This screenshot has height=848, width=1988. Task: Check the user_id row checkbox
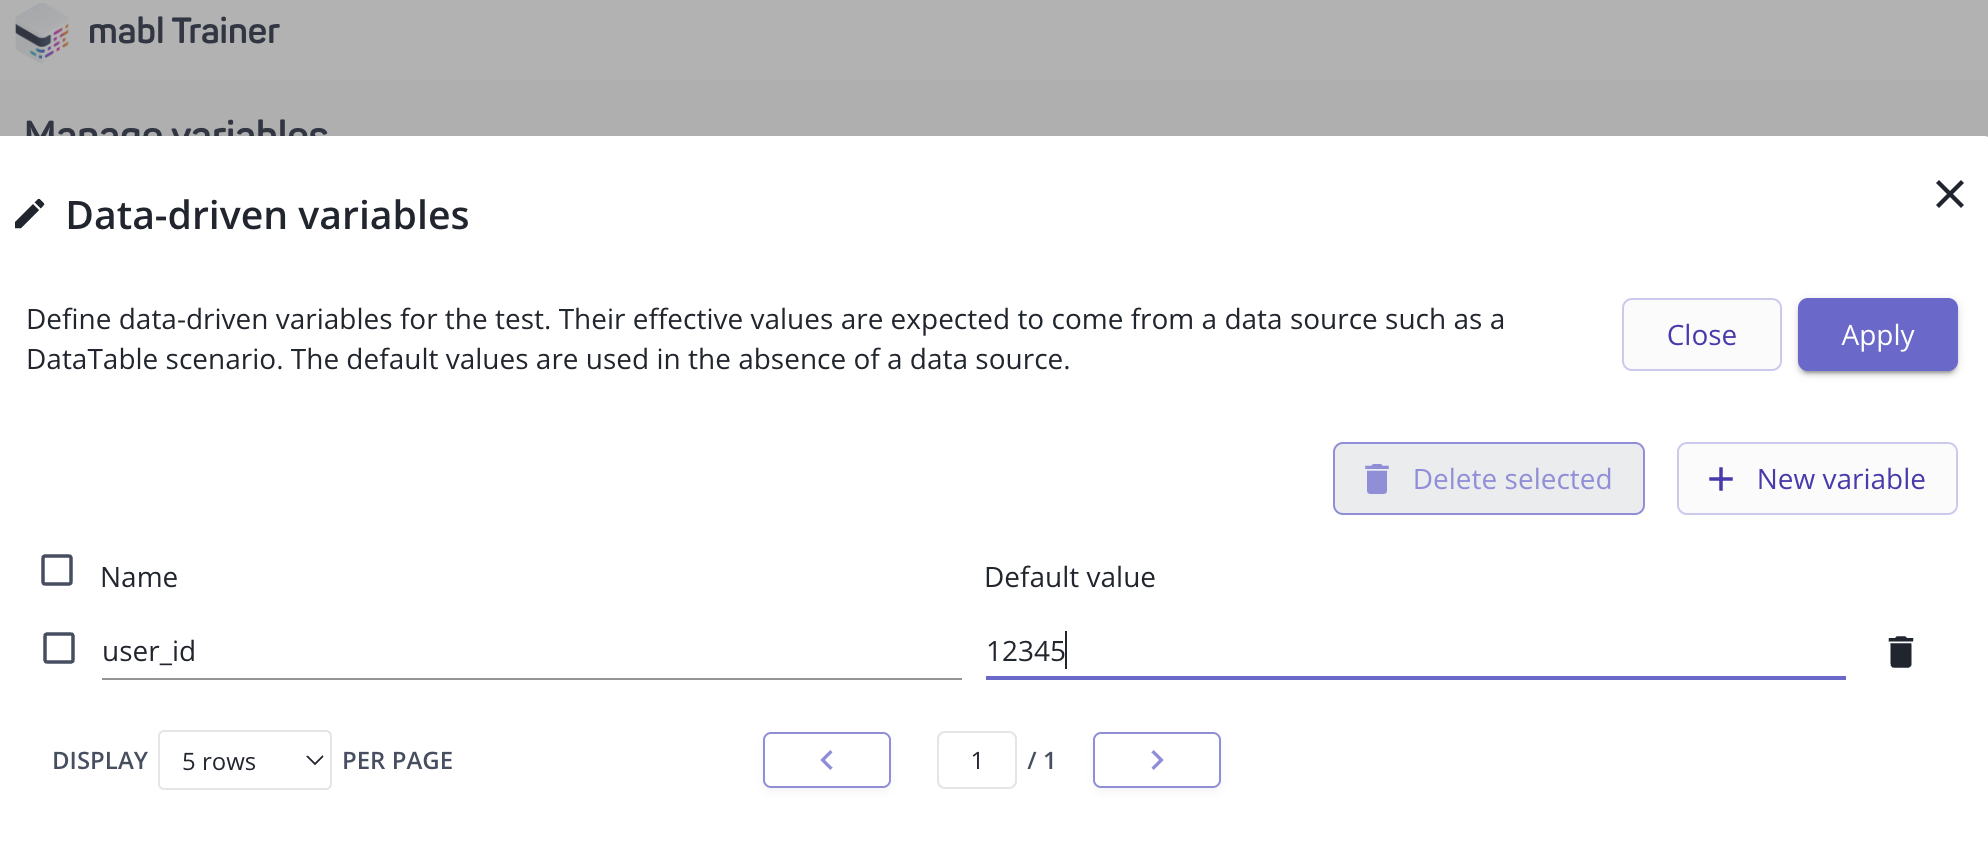(x=59, y=648)
